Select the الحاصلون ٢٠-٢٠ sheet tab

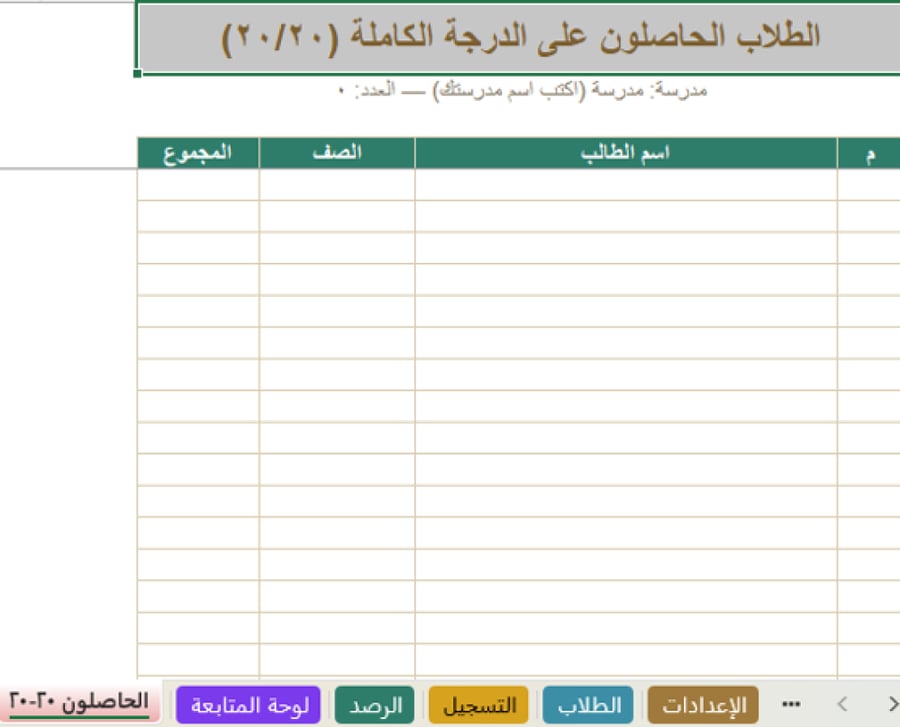click(x=80, y=703)
